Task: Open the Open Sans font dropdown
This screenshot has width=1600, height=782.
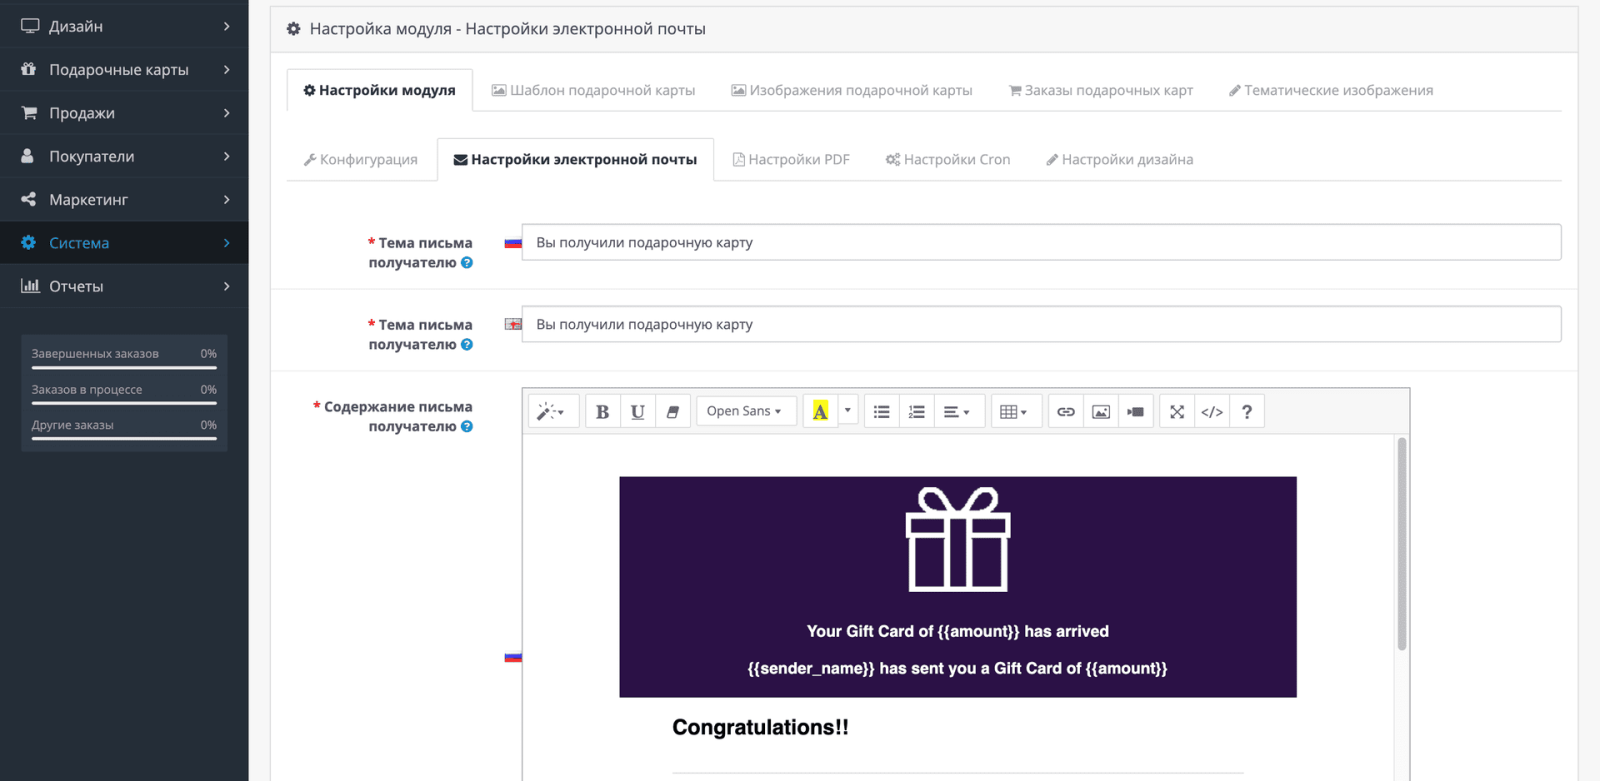Action: pos(745,412)
